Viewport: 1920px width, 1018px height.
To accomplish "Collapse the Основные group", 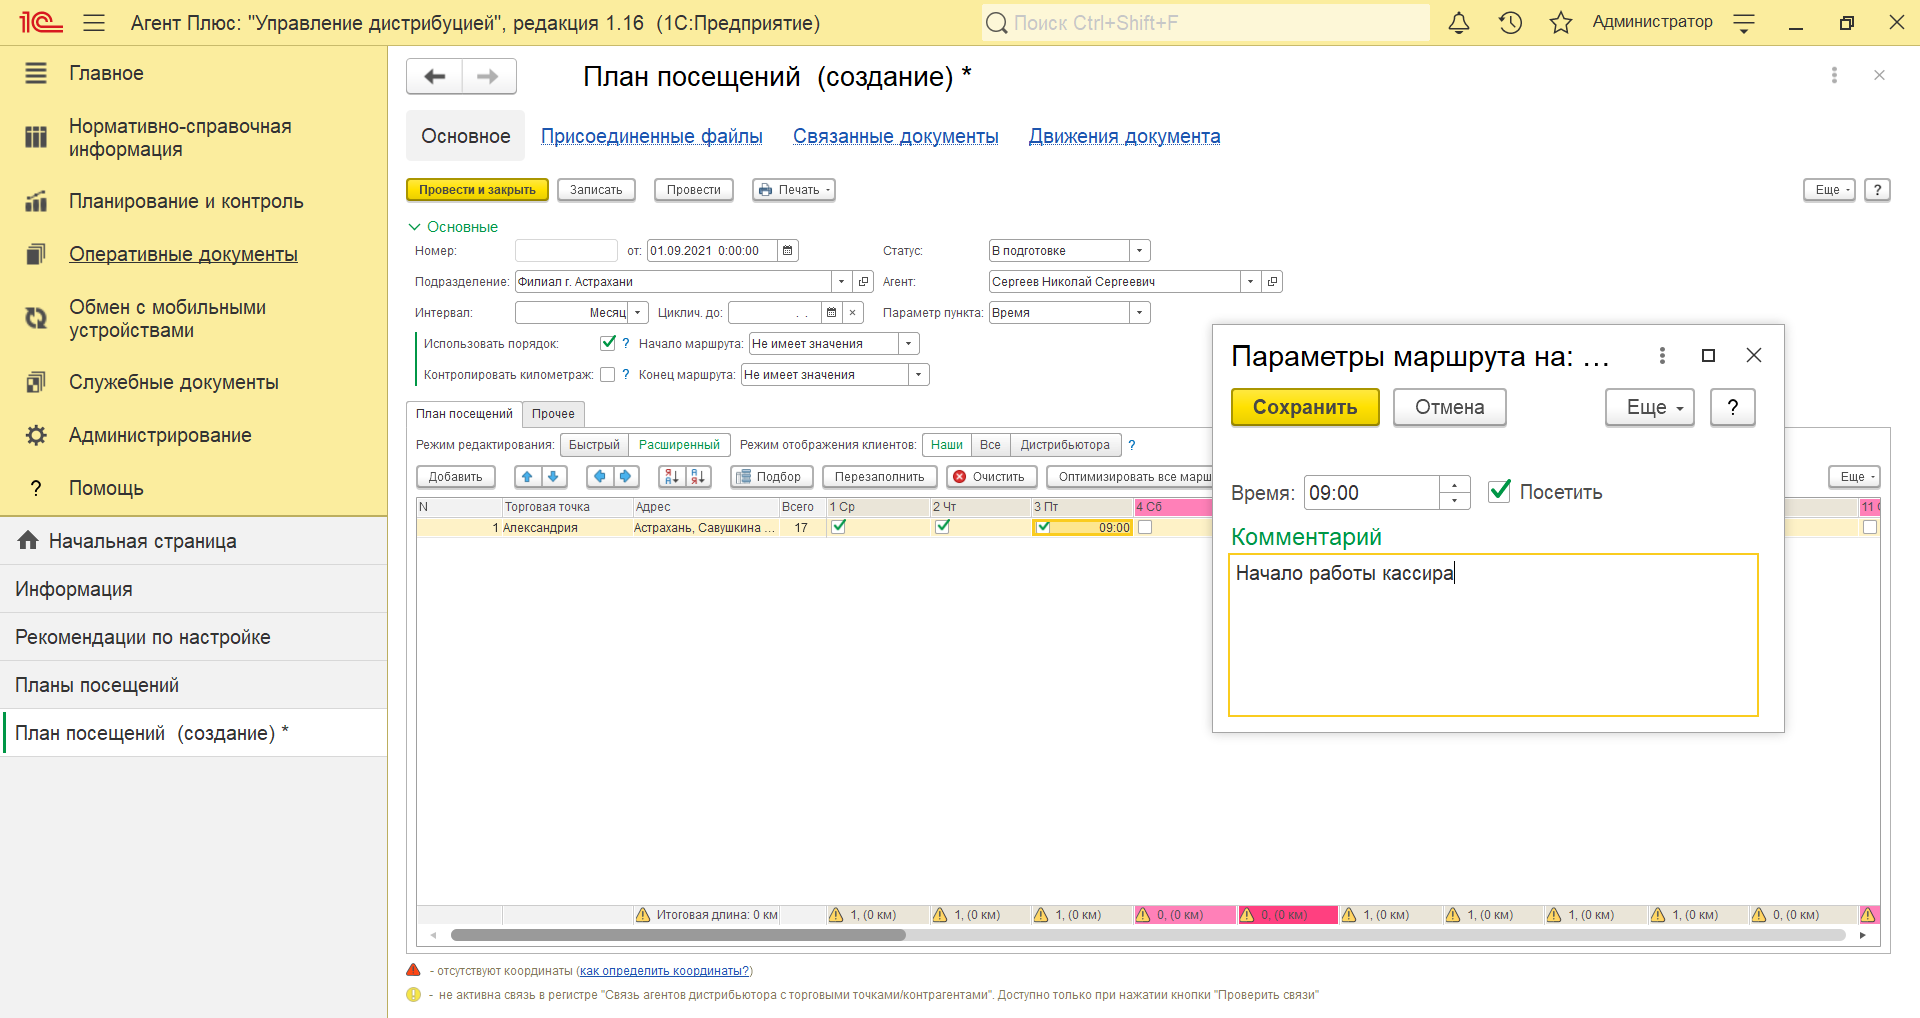I will (x=453, y=227).
